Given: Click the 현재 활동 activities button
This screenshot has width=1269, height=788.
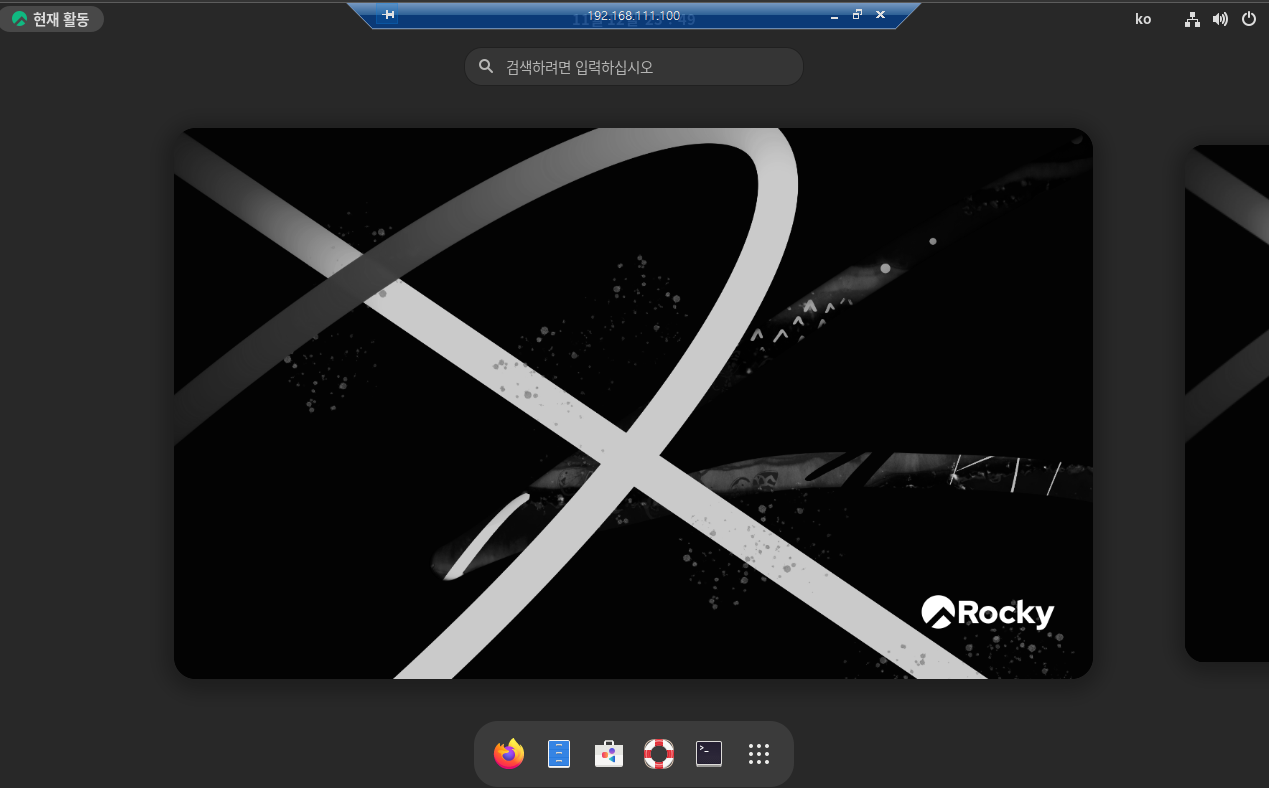Looking at the screenshot, I should pyautogui.click(x=52, y=19).
